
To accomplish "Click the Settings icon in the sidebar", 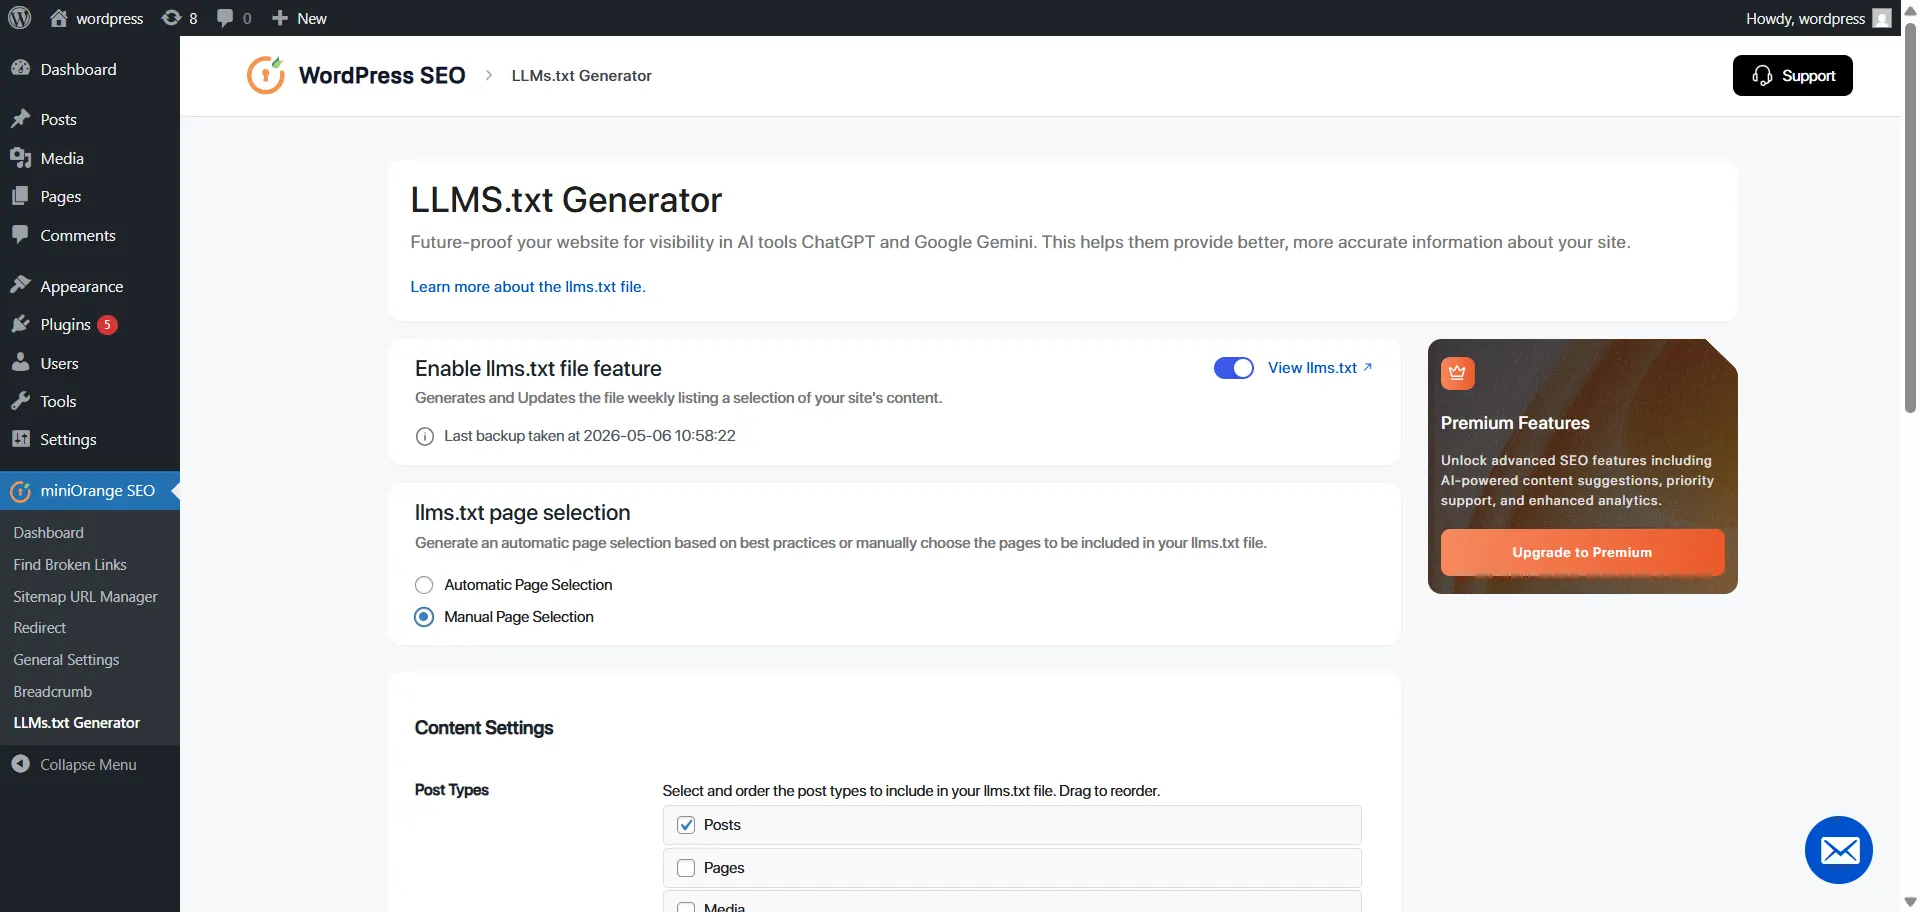I will [21, 439].
